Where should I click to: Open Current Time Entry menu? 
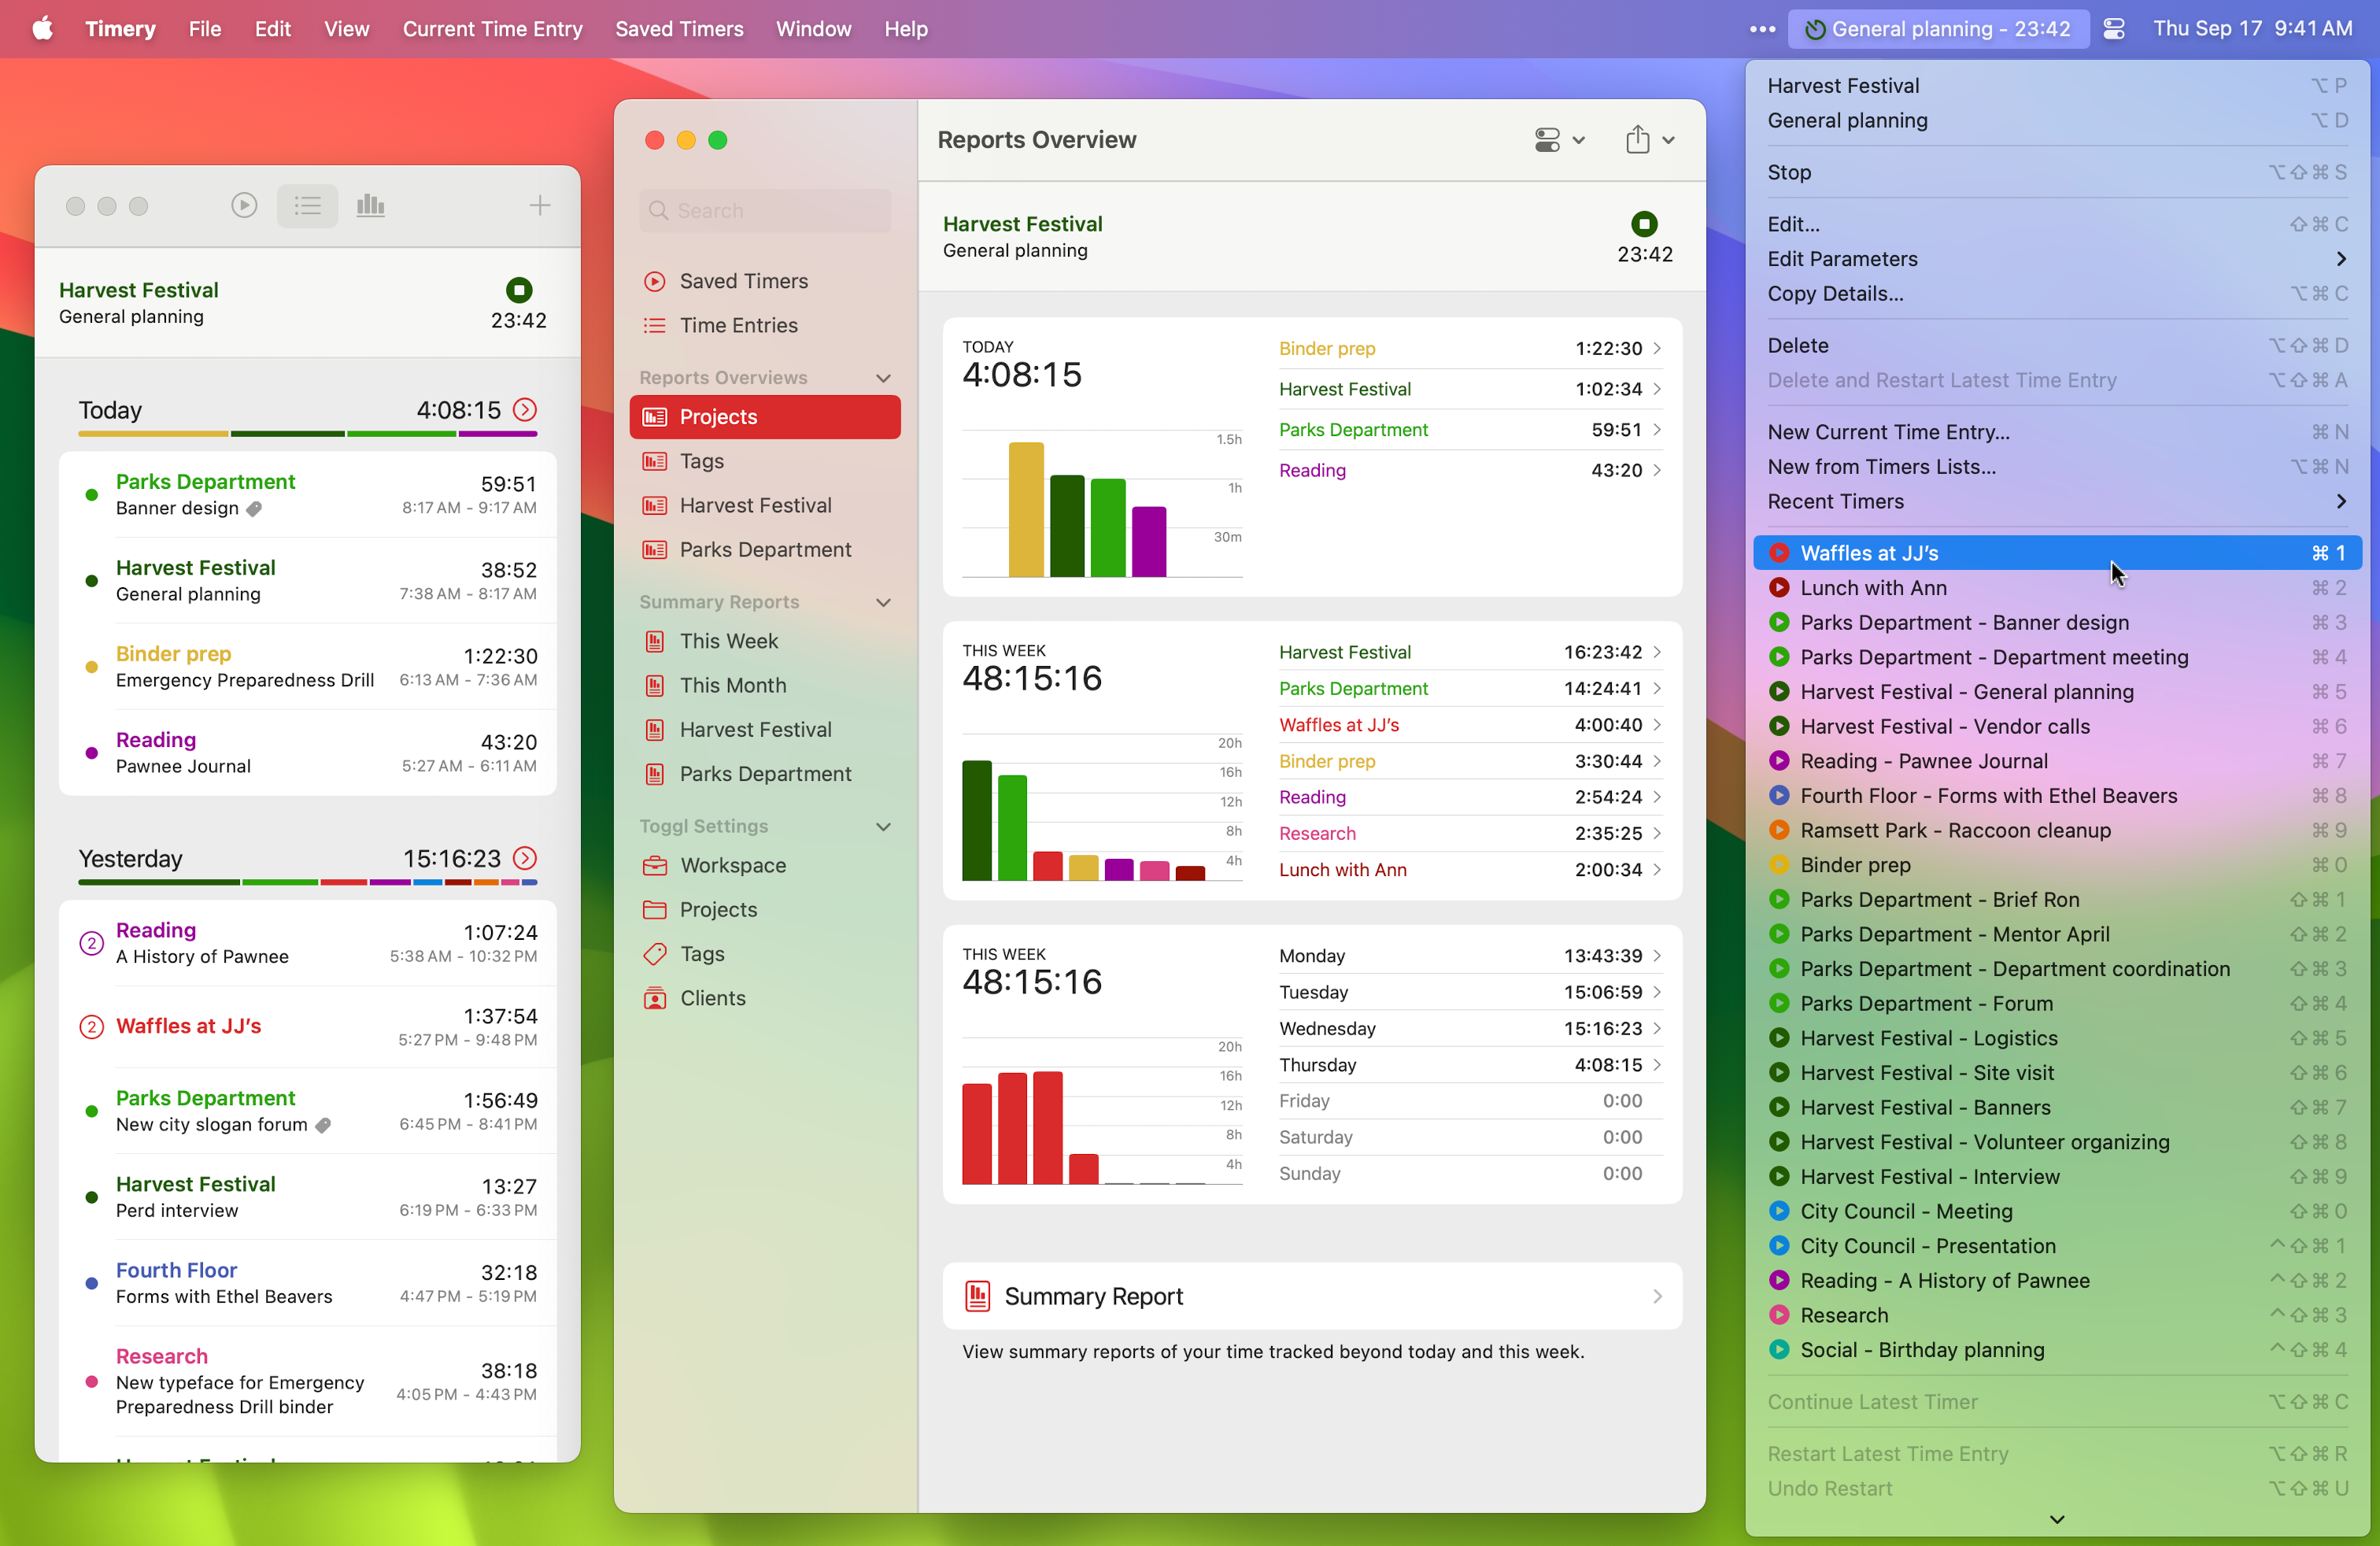492,29
